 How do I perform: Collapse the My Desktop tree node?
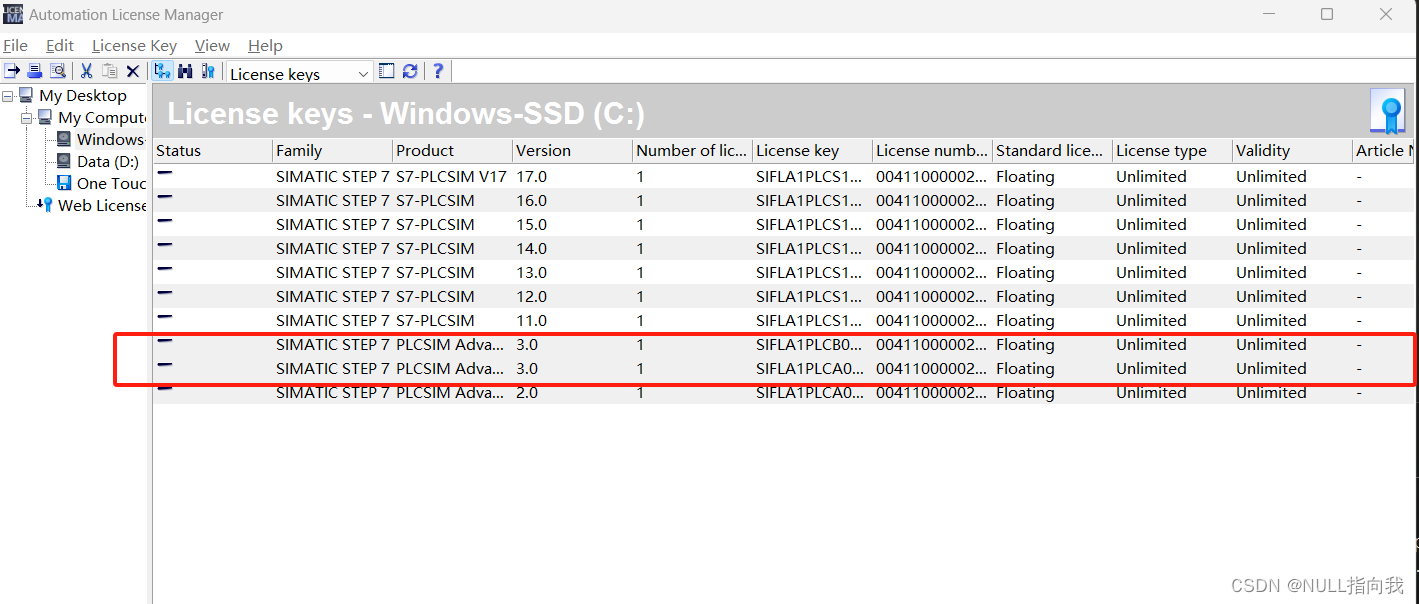tap(8, 96)
